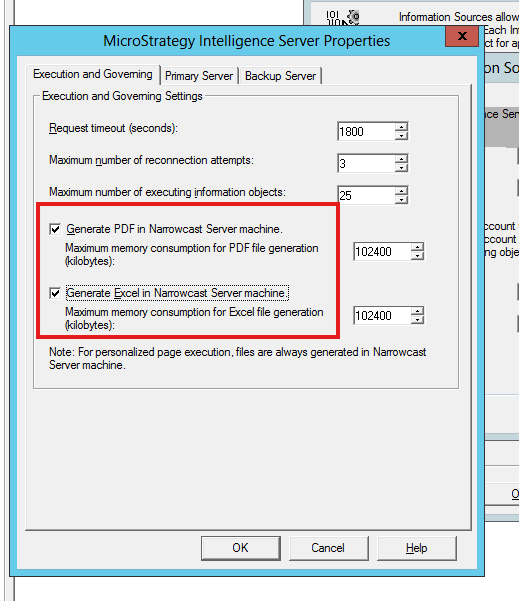The width and height of the screenshot is (519, 601).
Task: Click the PDF memory consumption field
Action: pos(382,251)
